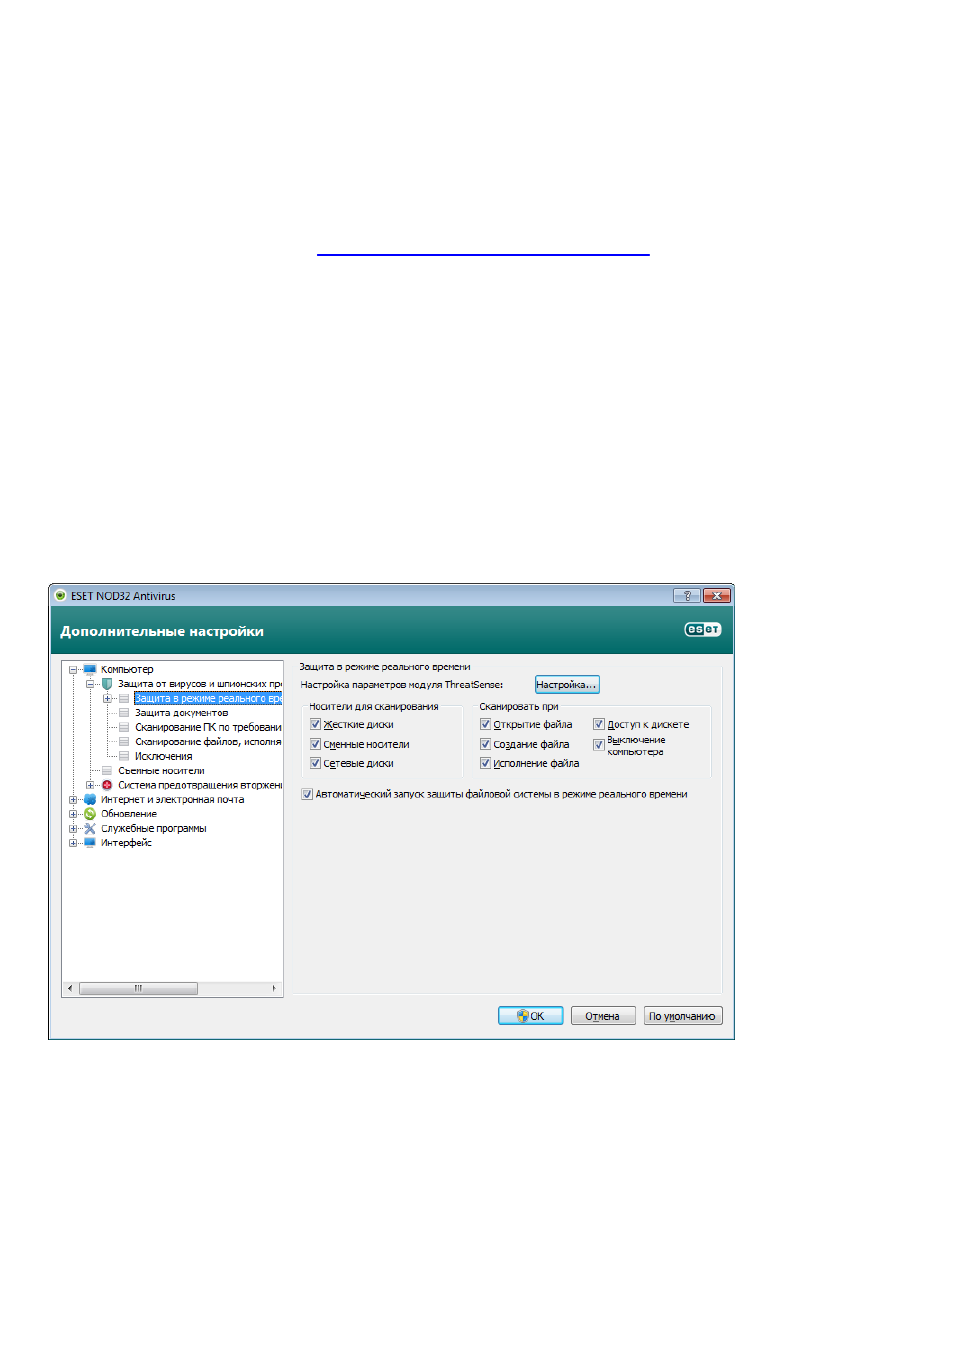
Task: Toggle the Жесткие диски checkbox
Action: [315, 724]
